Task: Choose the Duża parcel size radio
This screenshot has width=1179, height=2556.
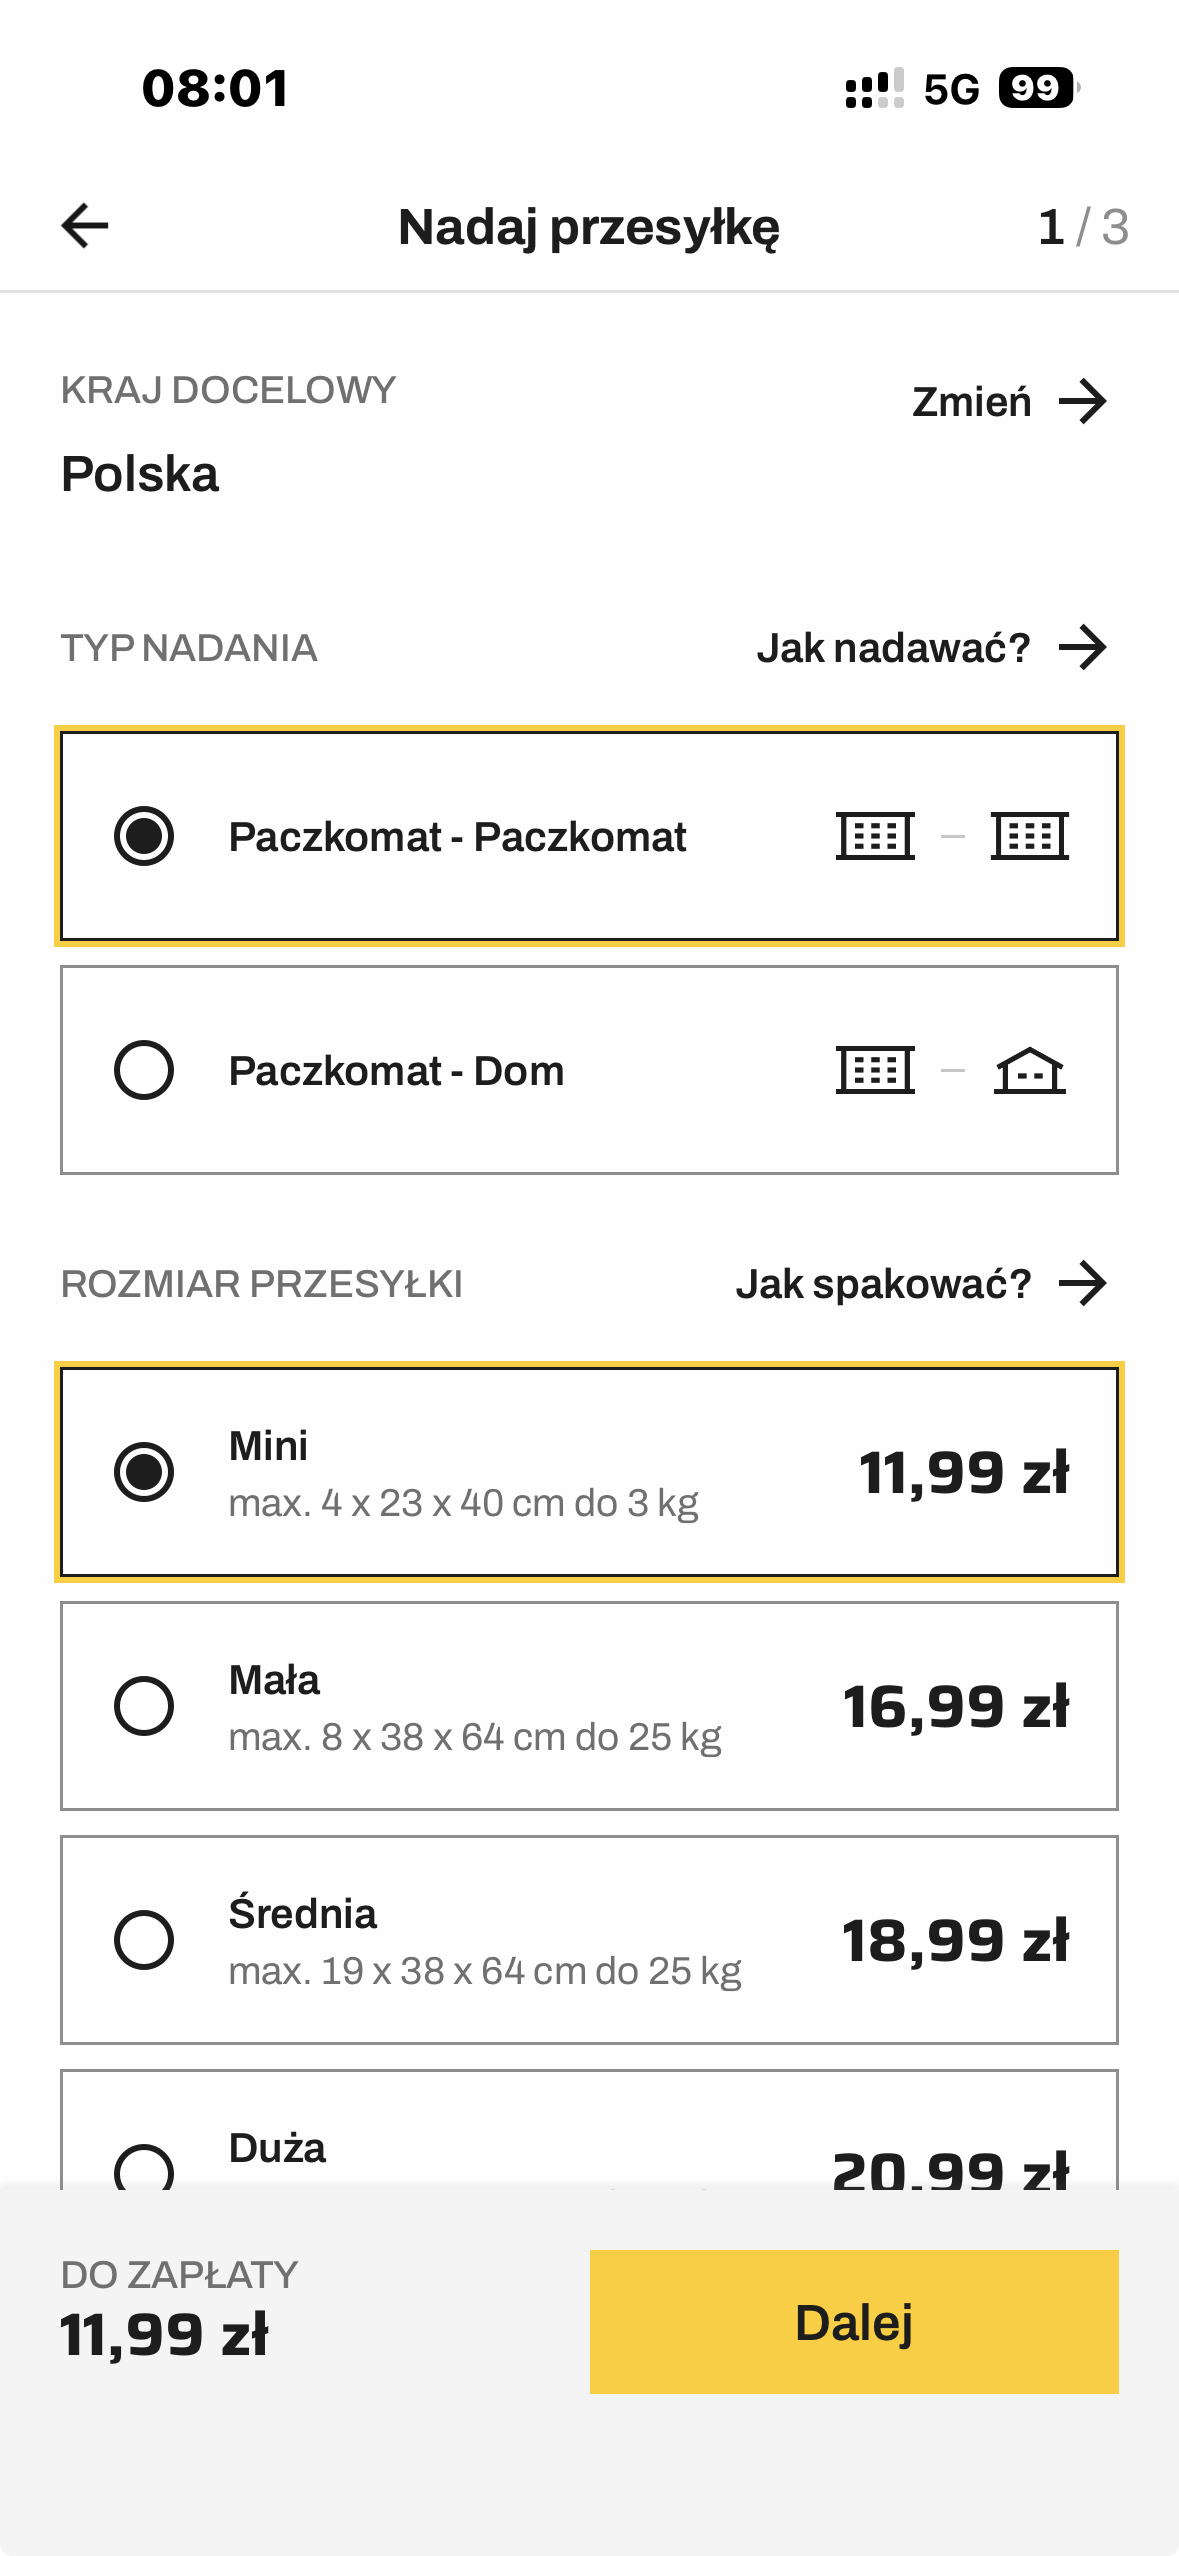Action: 144,2166
